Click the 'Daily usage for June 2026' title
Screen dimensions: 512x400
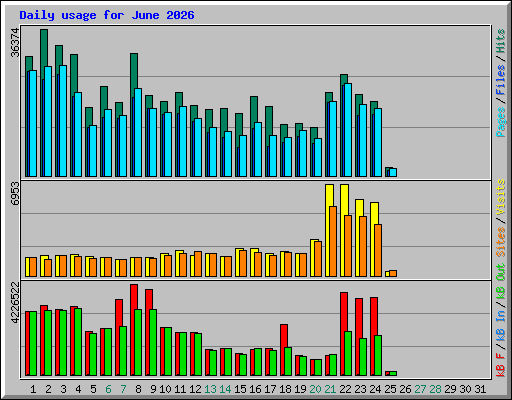107,15
